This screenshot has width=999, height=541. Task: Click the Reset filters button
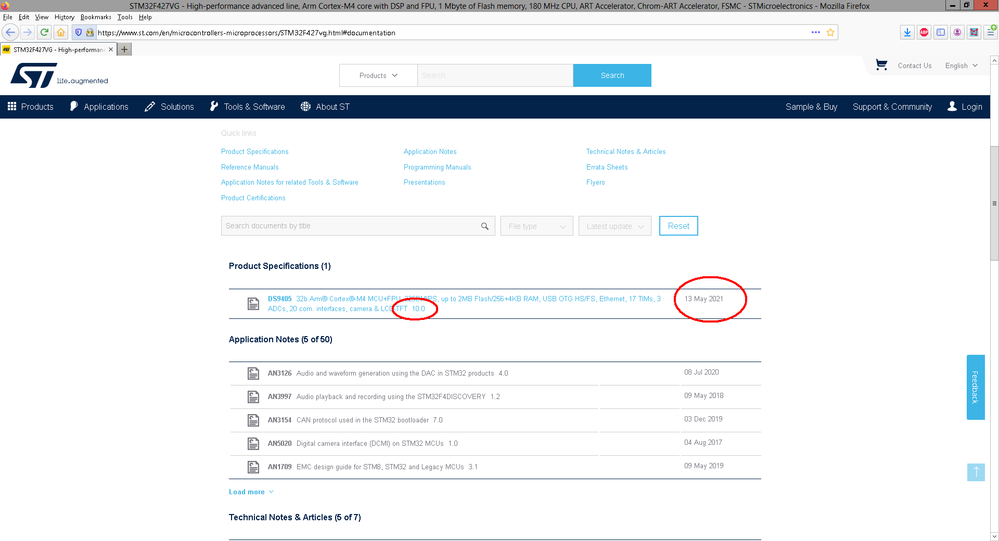point(679,226)
